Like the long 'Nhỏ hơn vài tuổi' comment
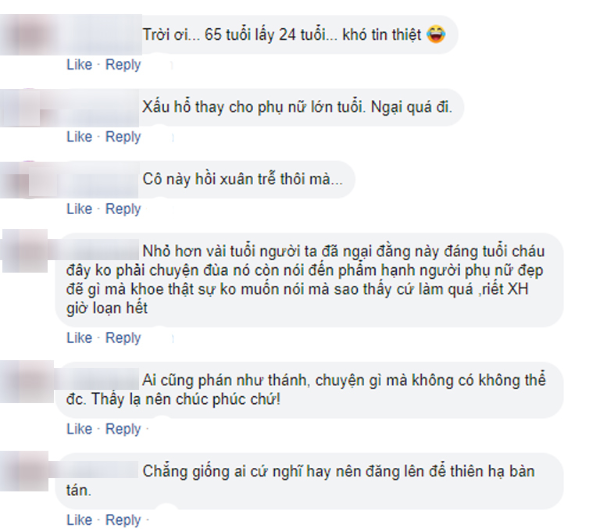 click(x=79, y=338)
